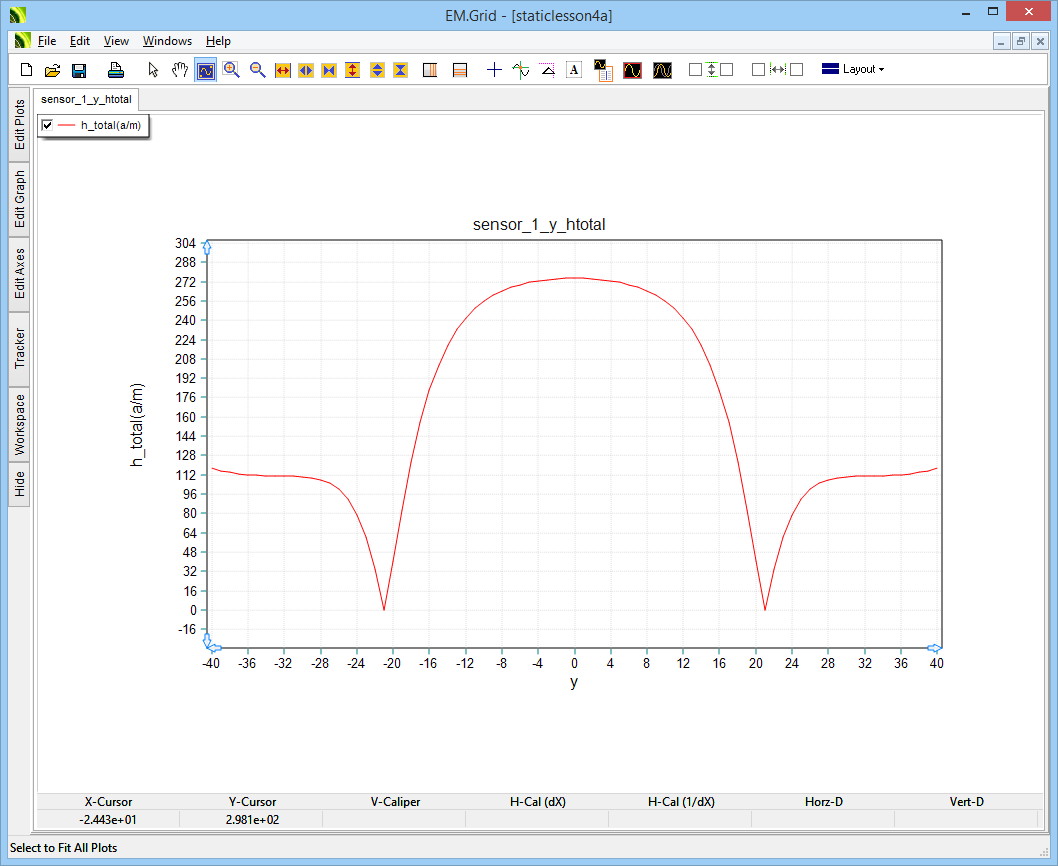Viewport: 1058px width, 866px height.
Task: Open a file with the folder icon
Action: [53, 70]
